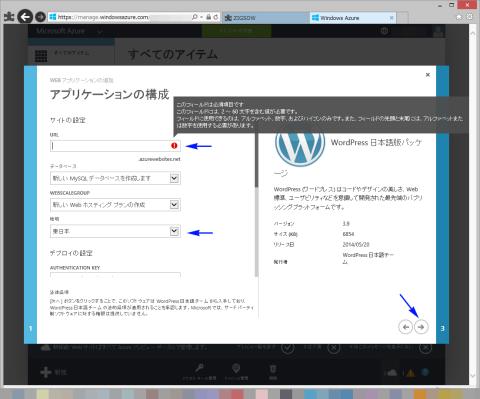This screenshot has width=480, height=399.
Task: Click the green button in the portal header
Action: pyautogui.click(x=236, y=31)
